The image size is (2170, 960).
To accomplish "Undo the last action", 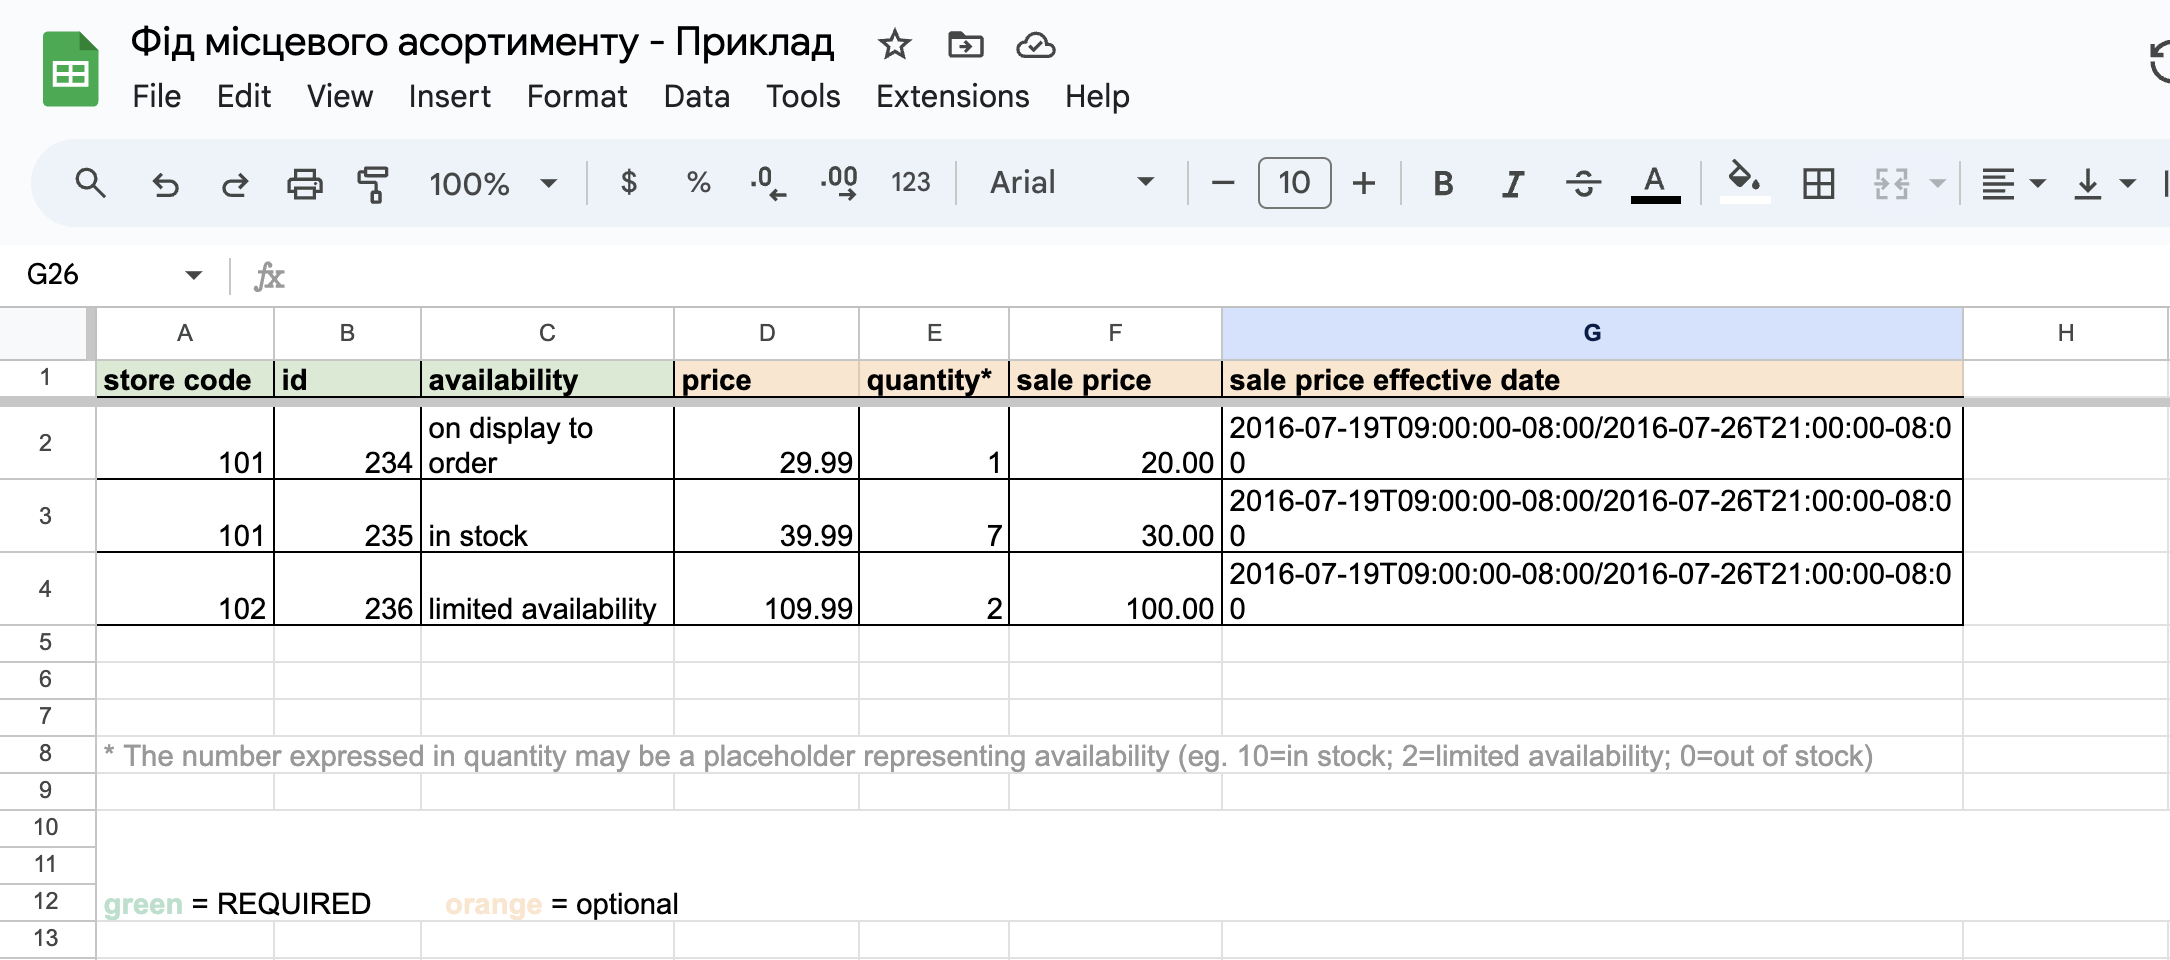I will click(x=165, y=184).
